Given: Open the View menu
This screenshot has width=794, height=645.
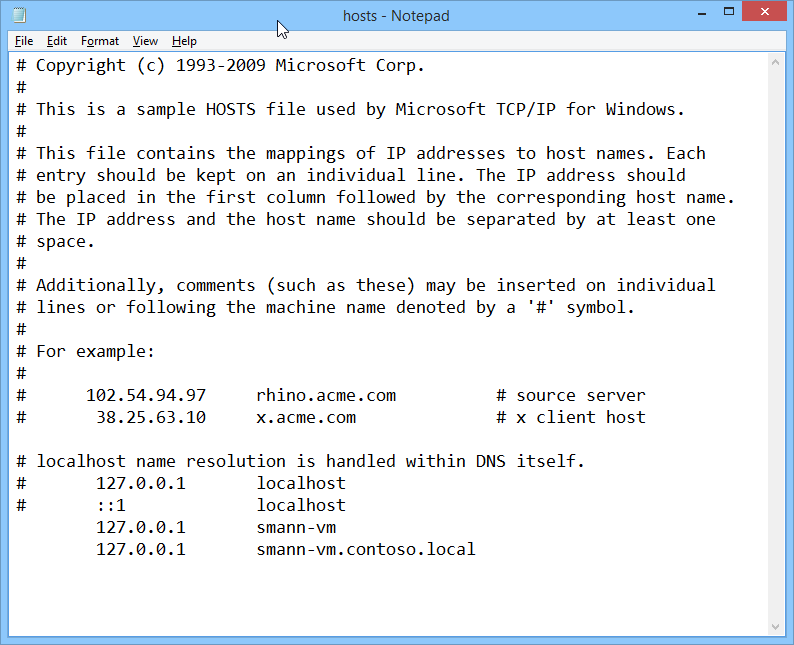Looking at the screenshot, I should point(145,41).
